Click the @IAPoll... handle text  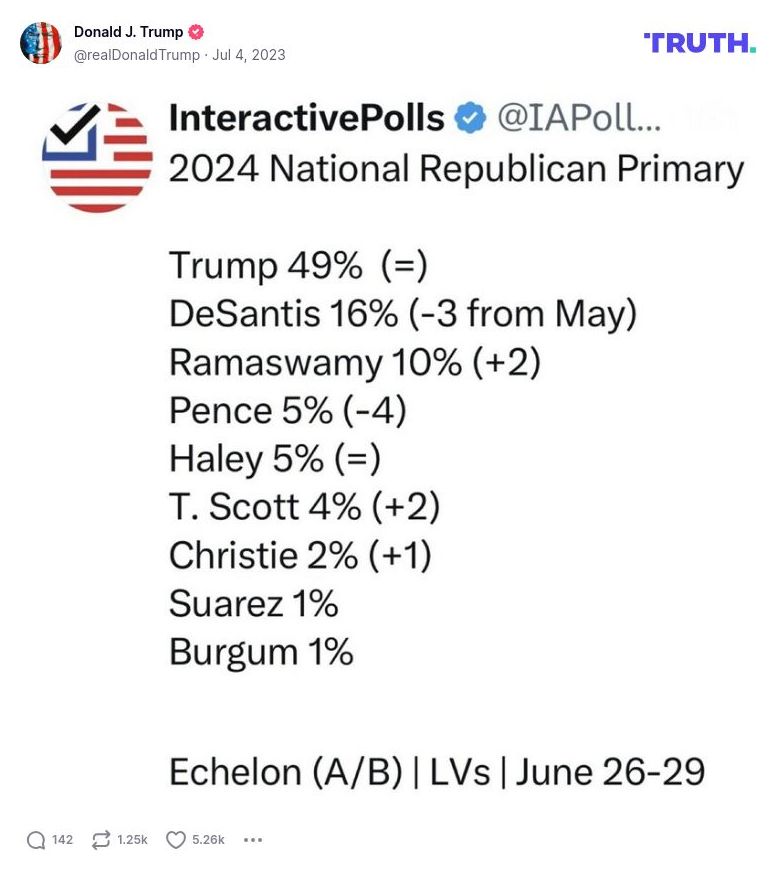pos(579,119)
